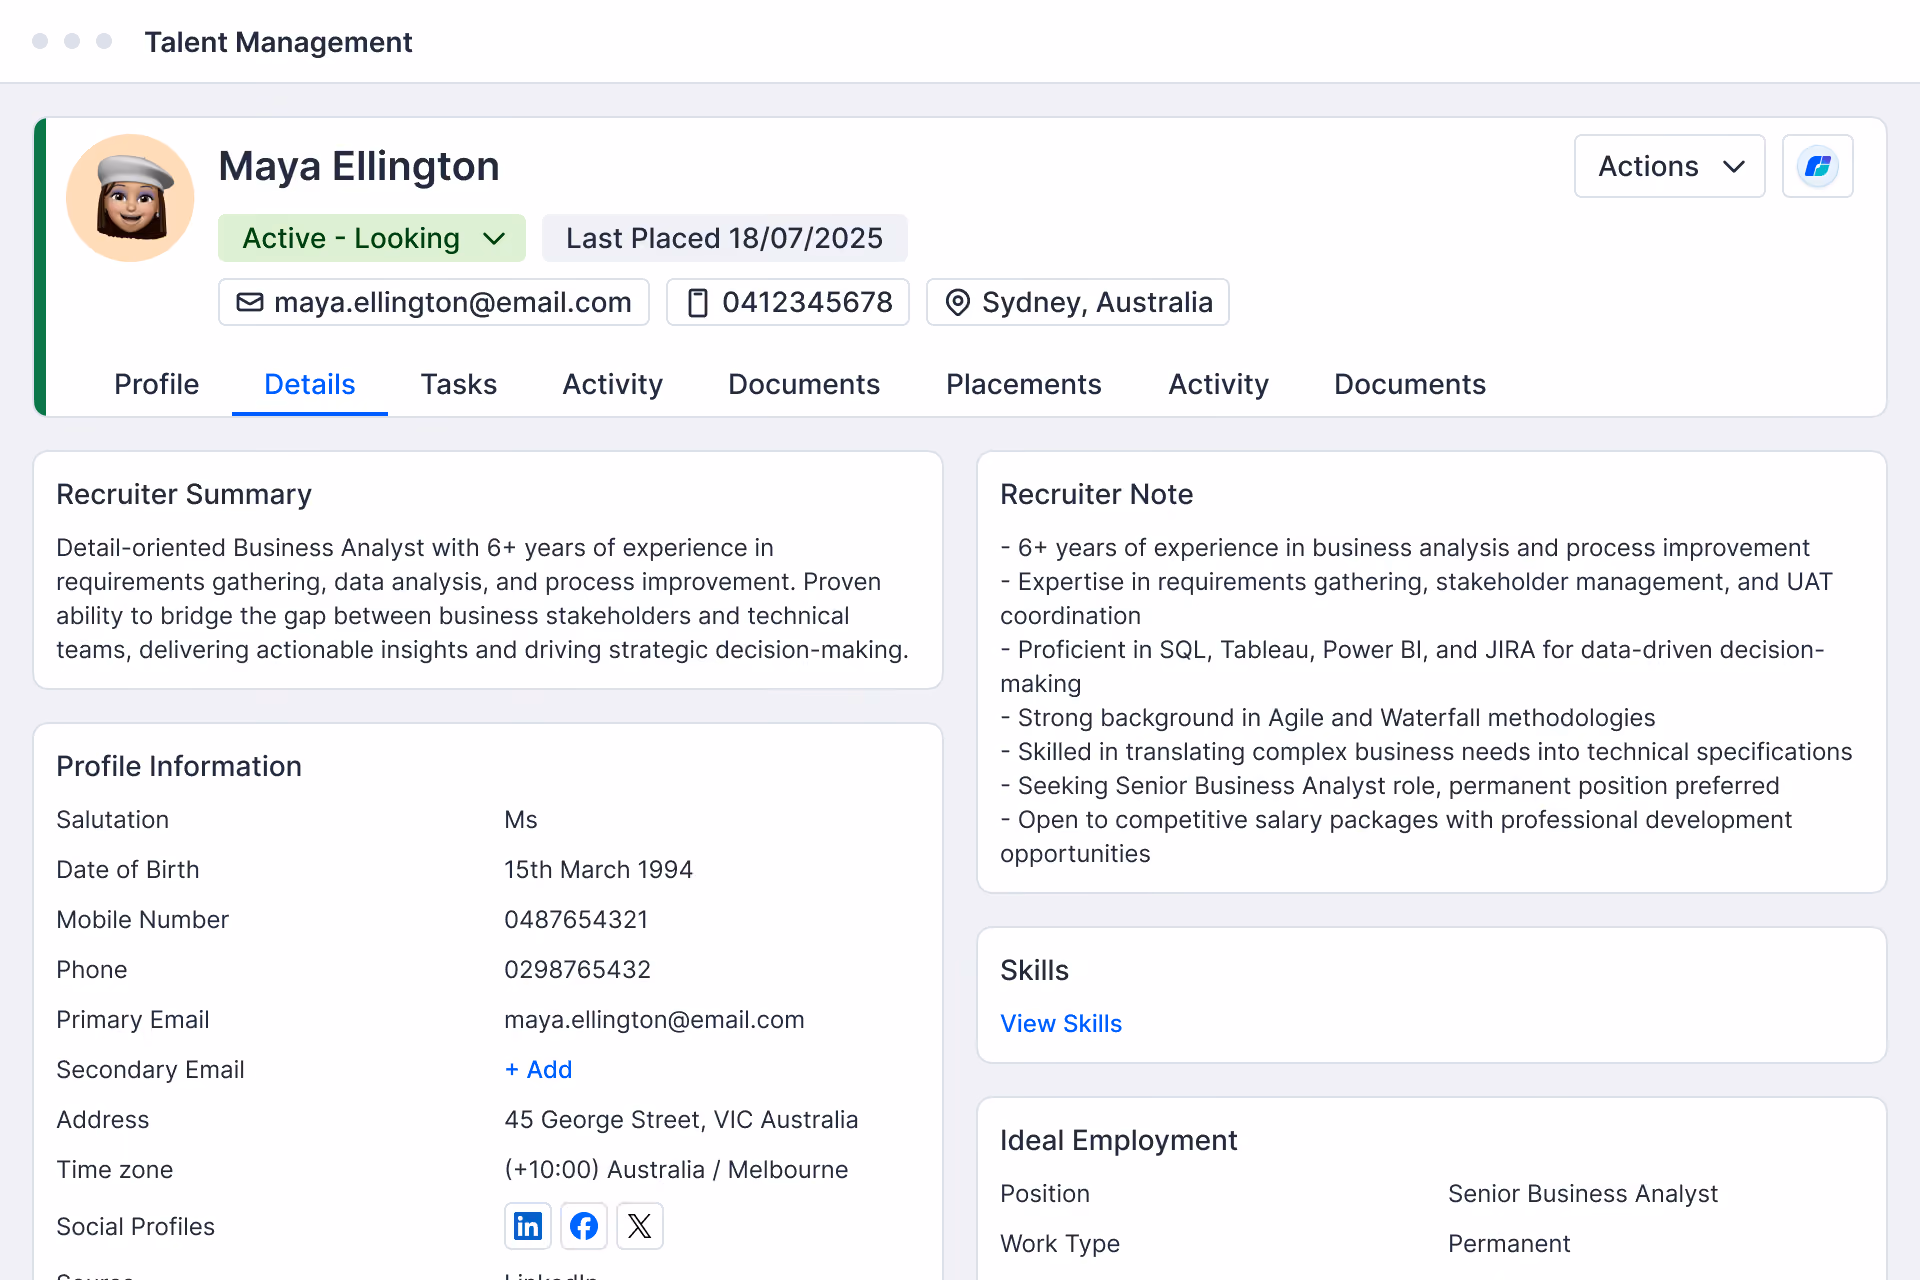The image size is (1920, 1280).
Task: Click the maya.ellington@email.com header chip
Action: coord(434,302)
